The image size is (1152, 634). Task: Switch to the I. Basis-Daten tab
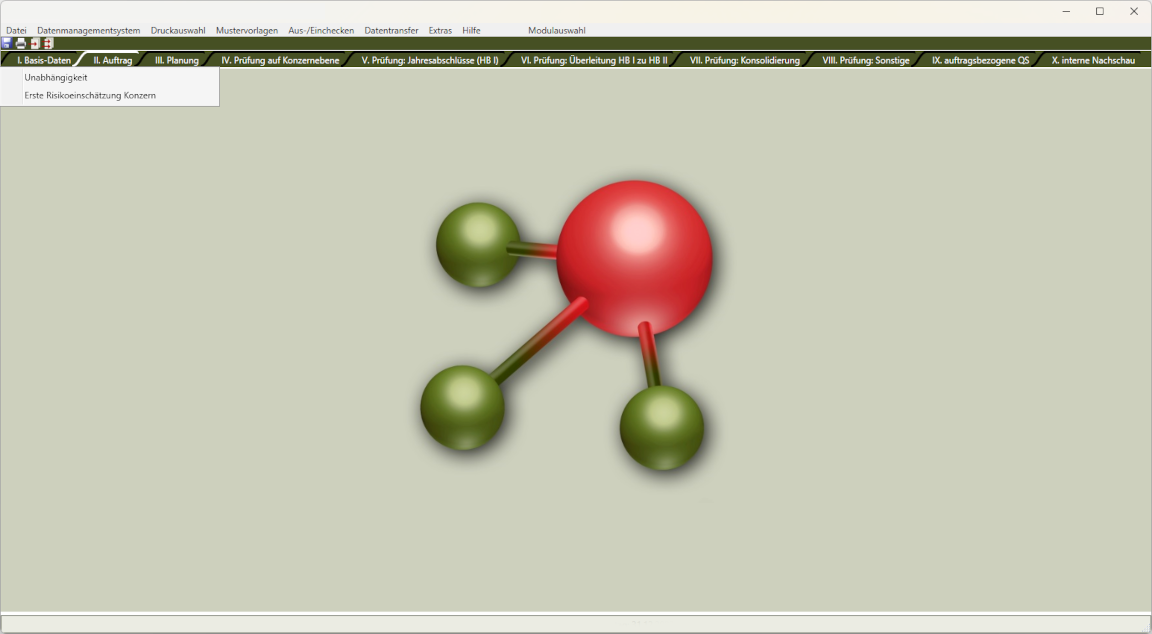44,61
